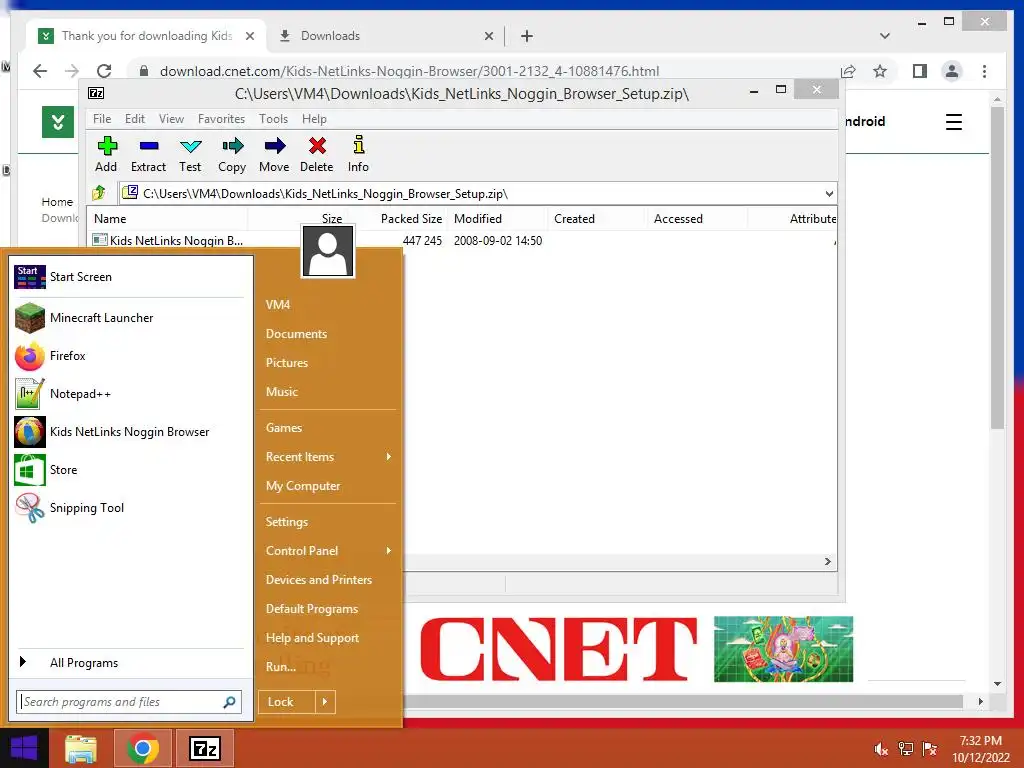Open Help and Support

312,638
